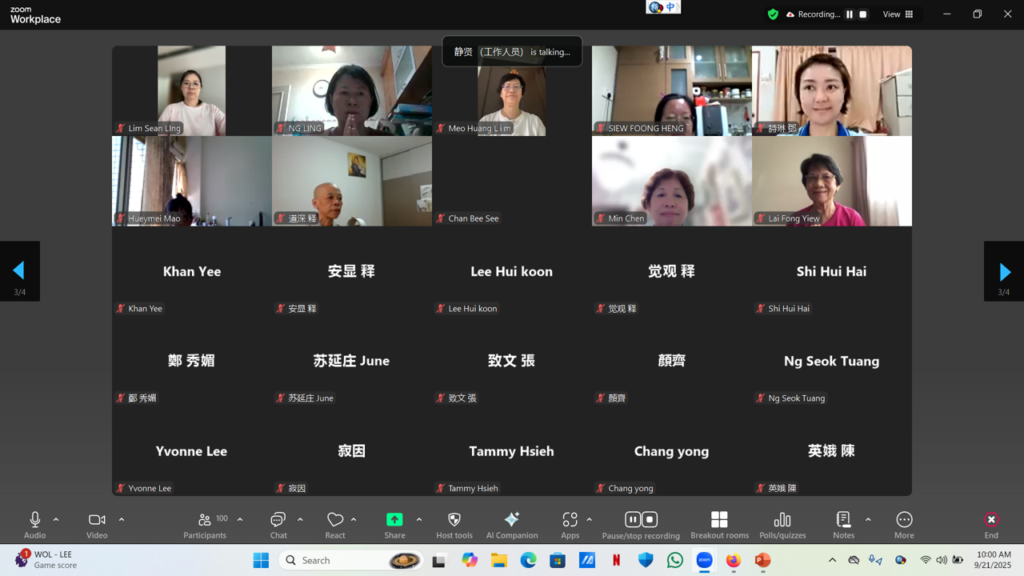Open the View layout menu
Screen dimensions: 1024x576
click(x=897, y=14)
